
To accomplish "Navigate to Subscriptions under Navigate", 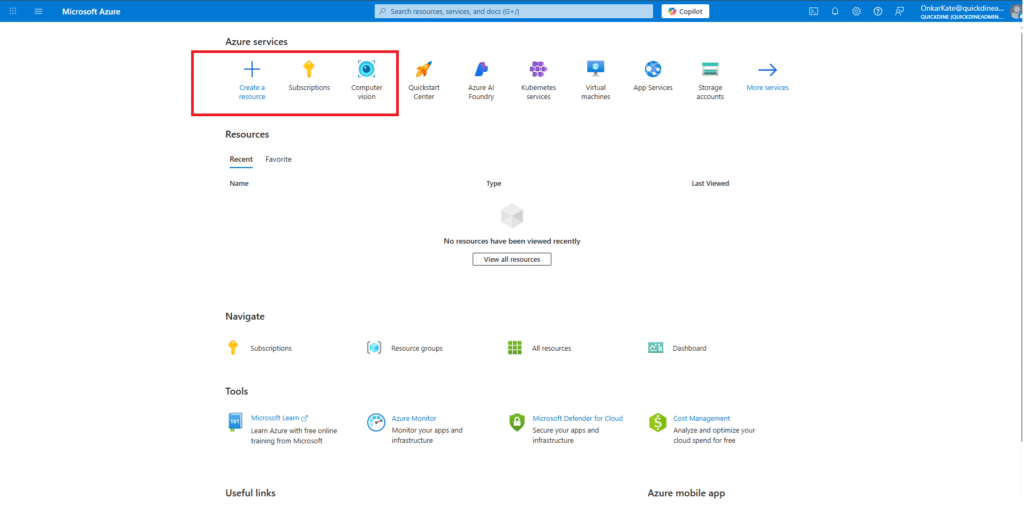I will tap(271, 348).
